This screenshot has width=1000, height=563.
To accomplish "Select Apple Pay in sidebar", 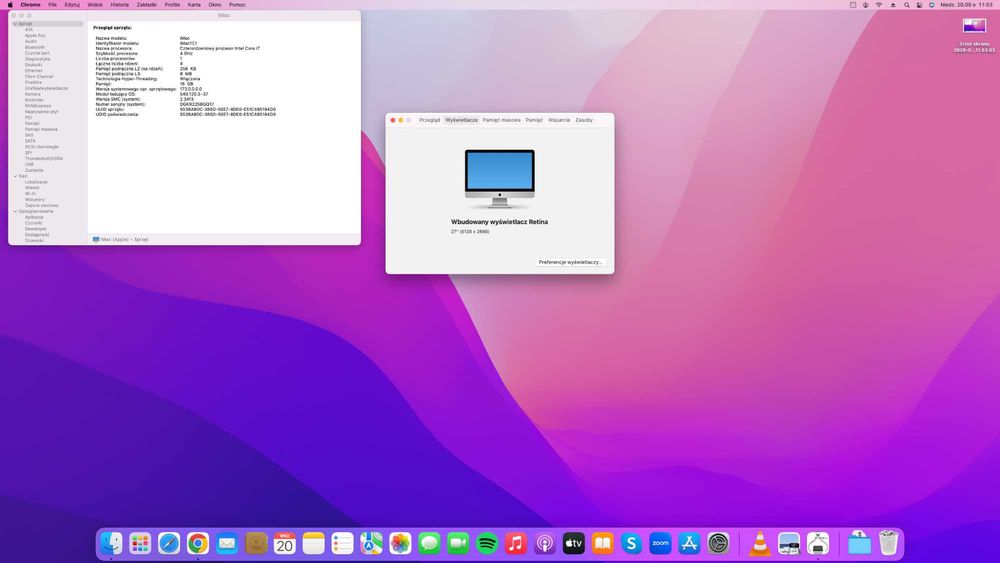I will tap(35, 36).
